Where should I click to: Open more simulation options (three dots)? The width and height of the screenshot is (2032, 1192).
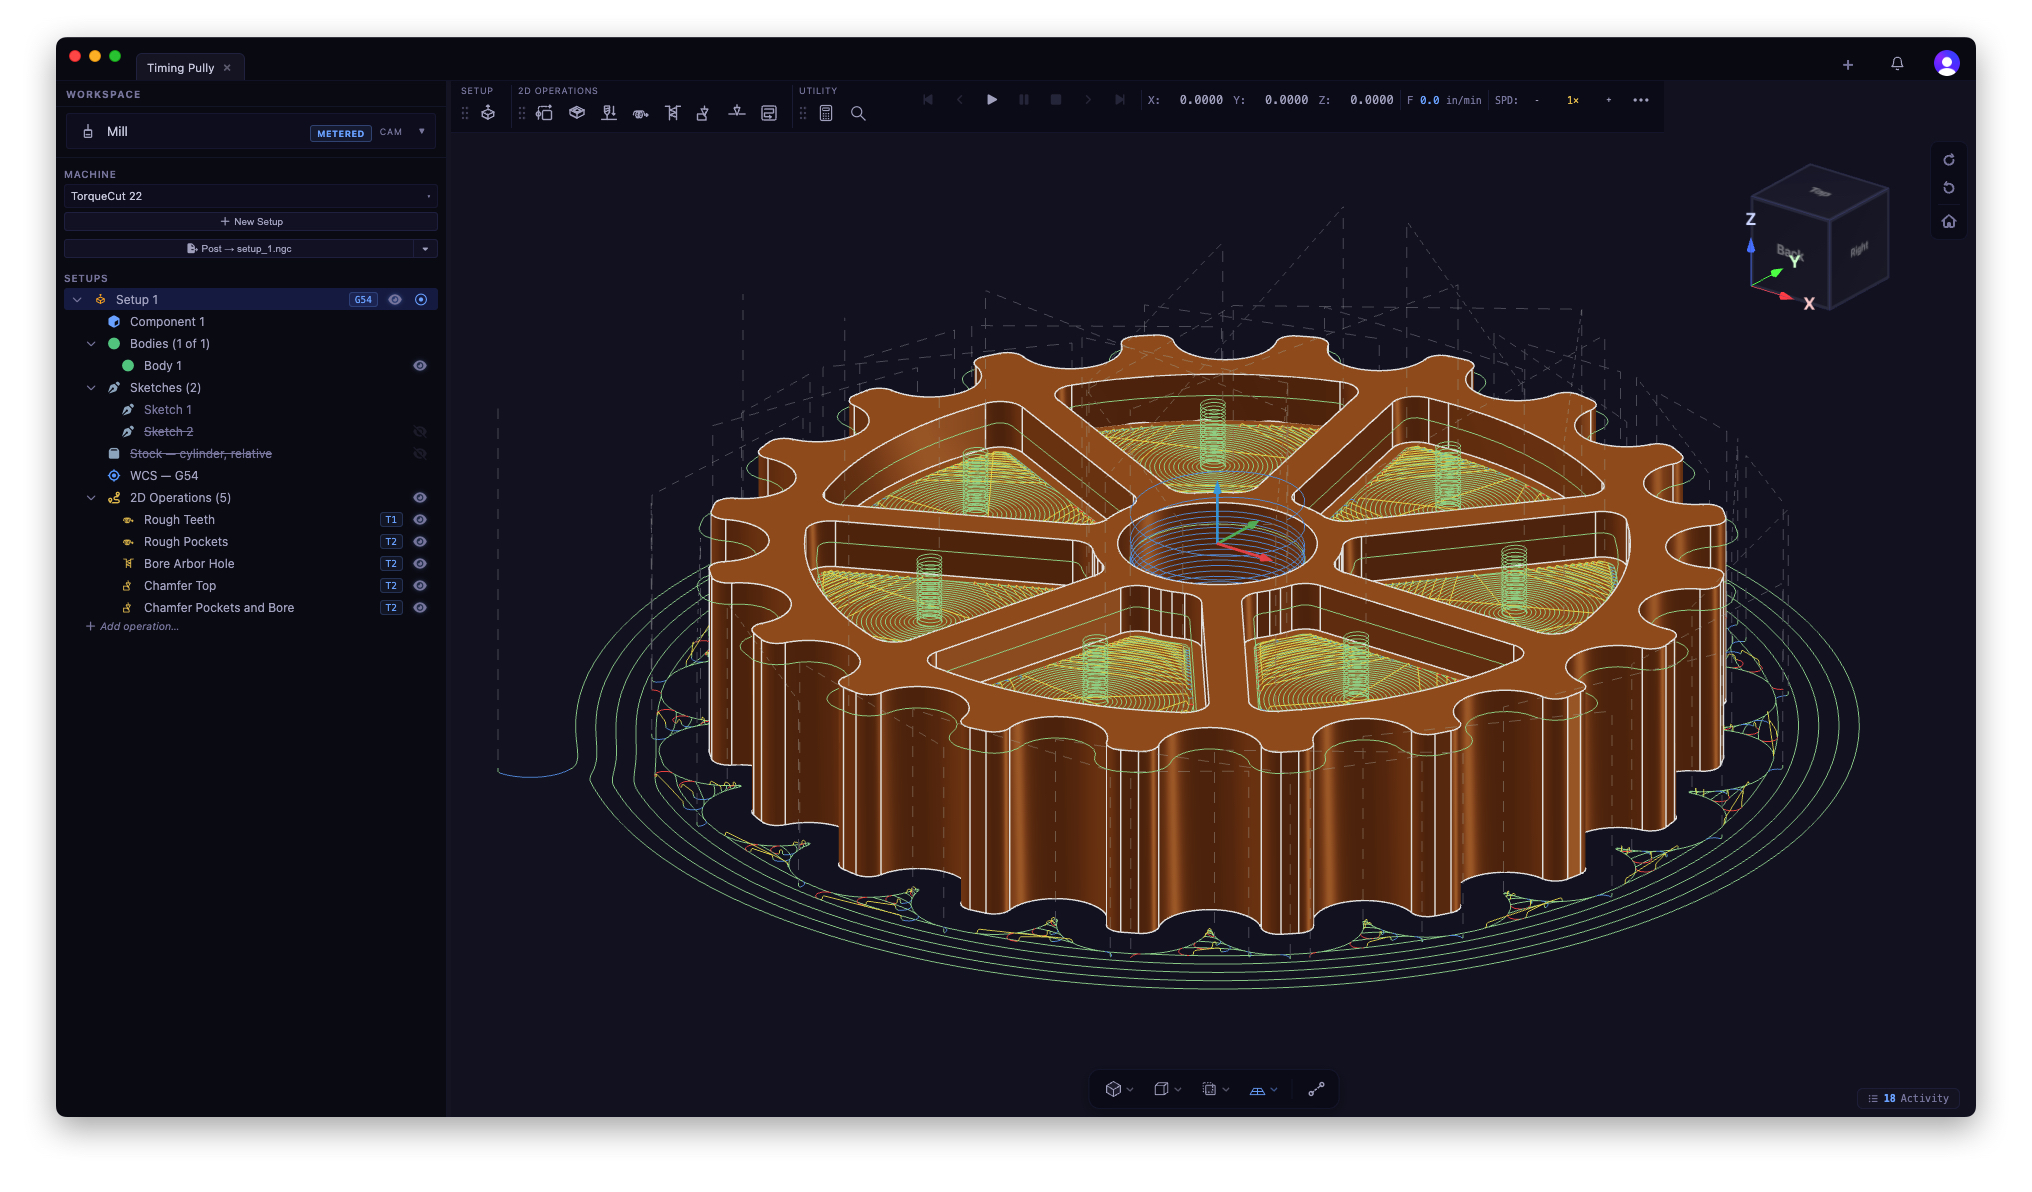(1641, 100)
